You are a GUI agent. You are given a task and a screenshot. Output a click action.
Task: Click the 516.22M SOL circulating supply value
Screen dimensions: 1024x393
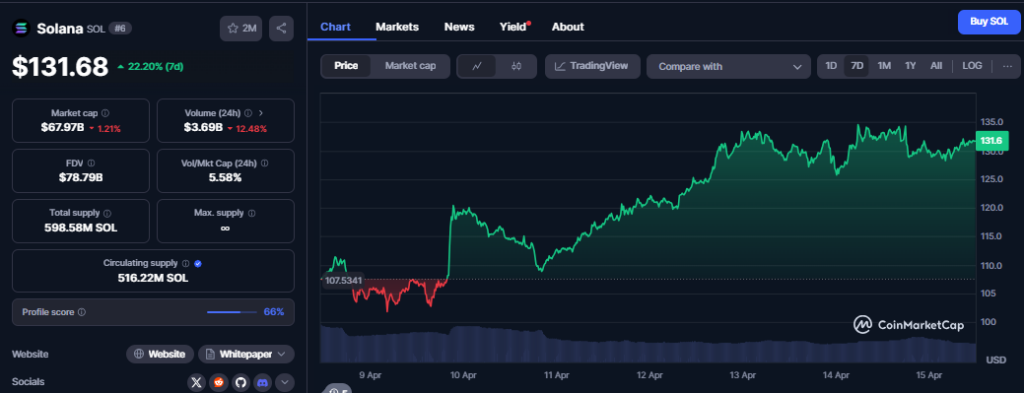153,278
